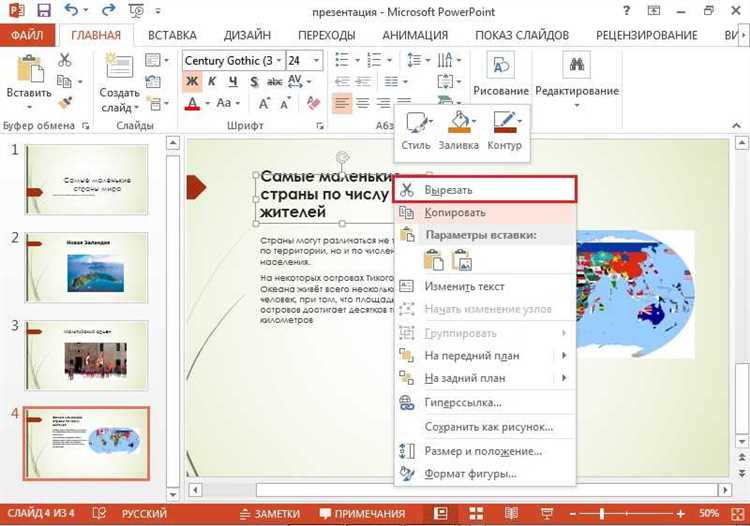Screen dimensions: 750x526
Task: Switch to the ДИЗАЙН tab
Action: tap(247, 35)
